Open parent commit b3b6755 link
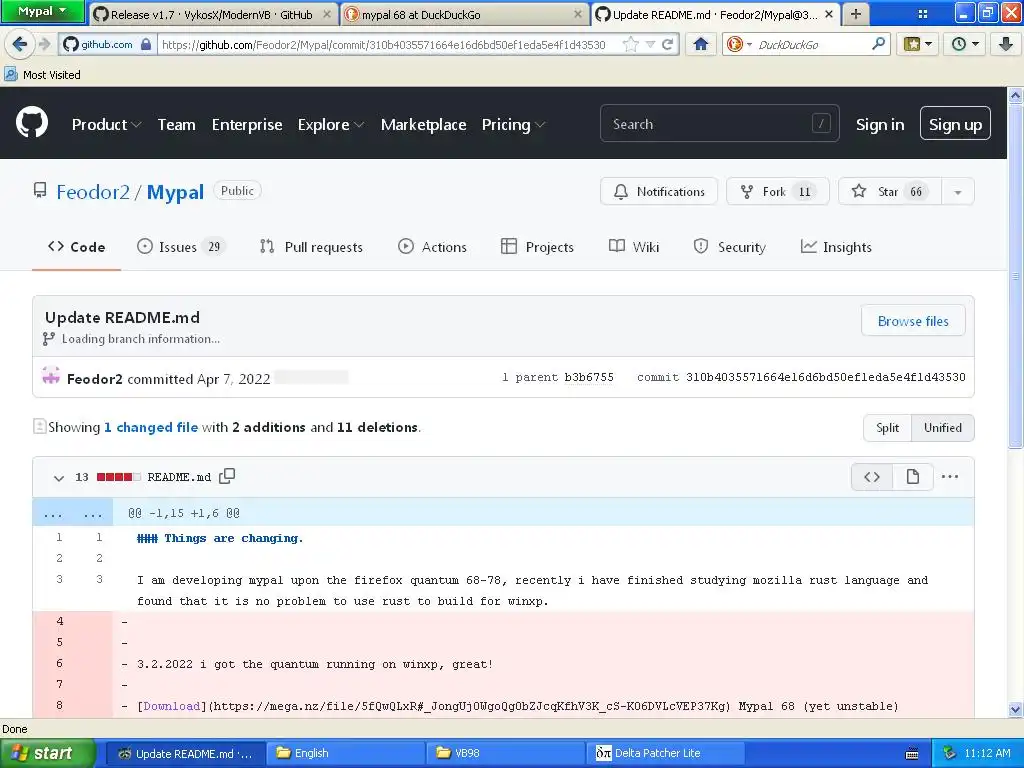 pyautogui.click(x=589, y=377)
